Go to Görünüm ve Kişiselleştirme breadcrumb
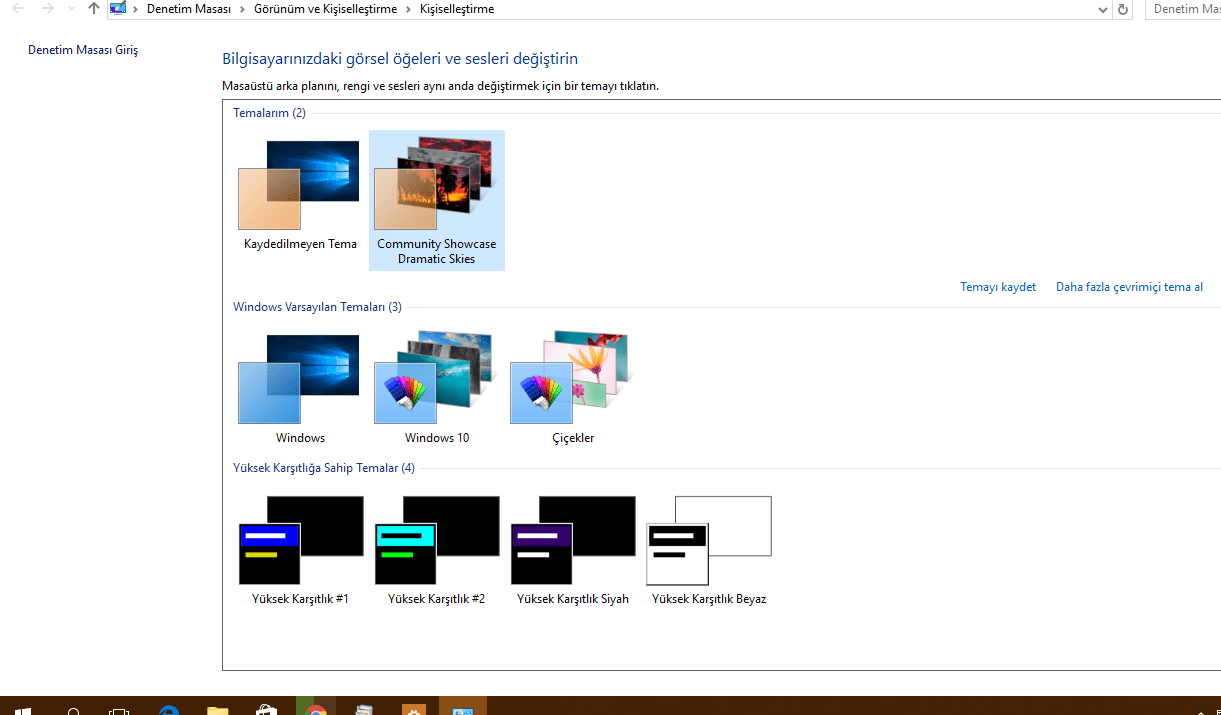Image resolution: width=1221 pixels, height=715 pixels. coord(325,9)
